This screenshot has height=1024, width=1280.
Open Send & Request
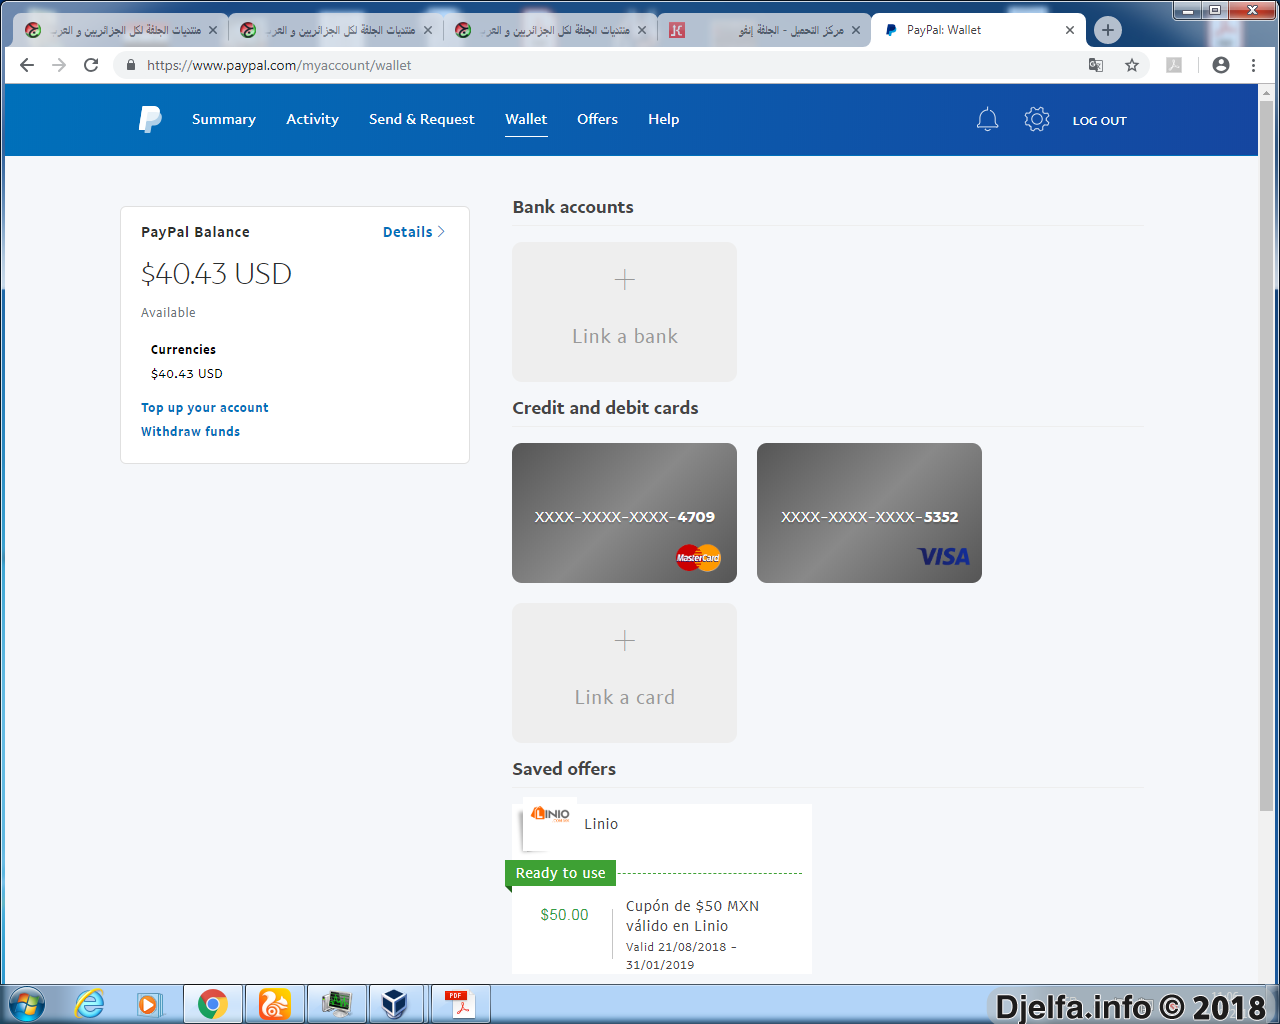[x=422, y=119]
